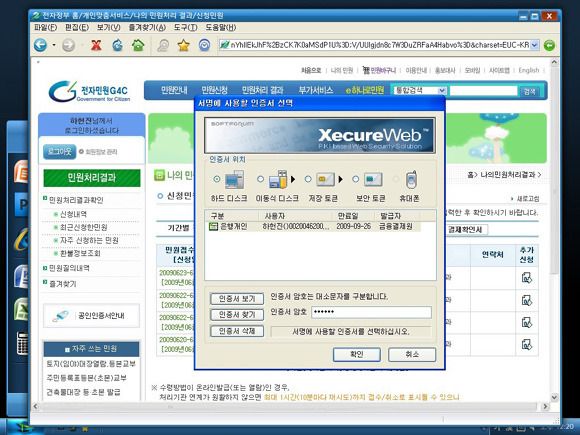Screen dimensions: 580x435
Task: Open the Internet Explorer icon in desktop dock
Action: [x=22, y=240]
